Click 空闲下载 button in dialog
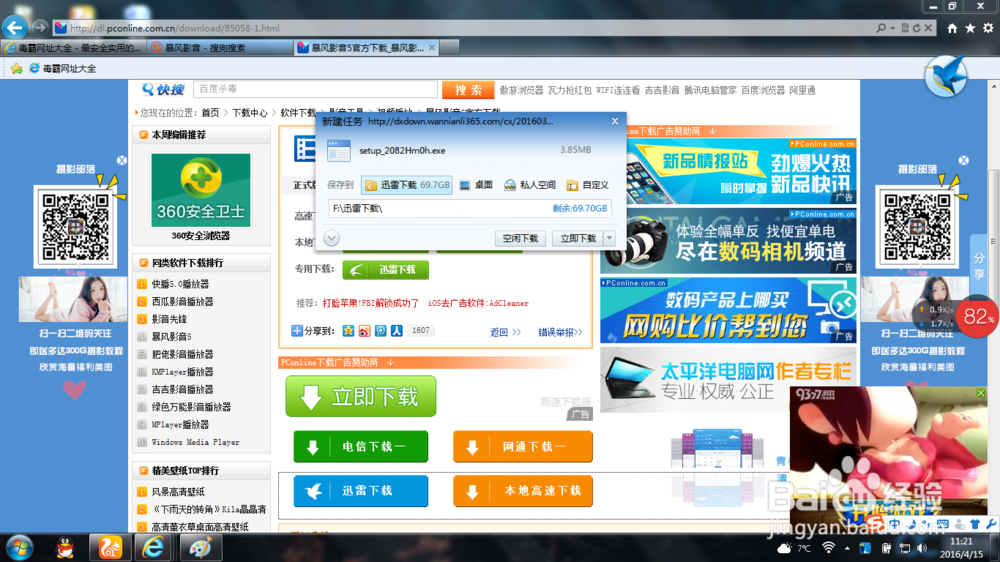Viewport: 1000px width, 562px height. coord(520,238)
